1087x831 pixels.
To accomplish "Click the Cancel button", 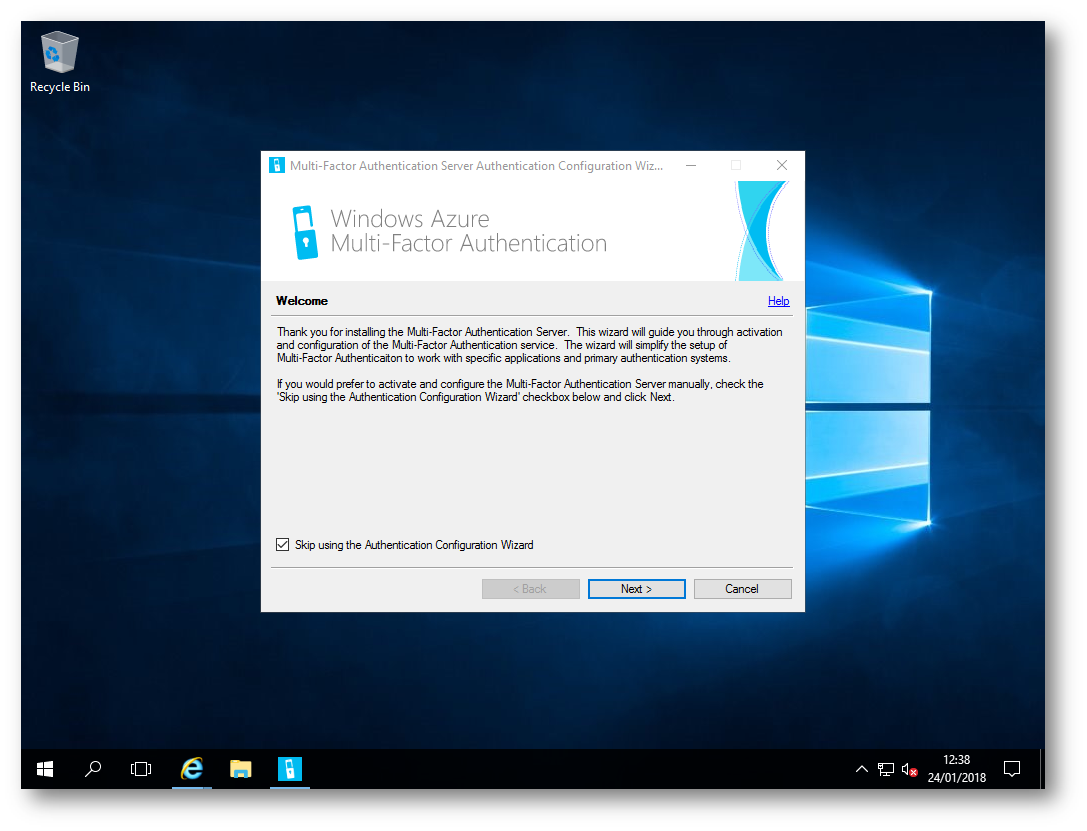I will (742, 589).
